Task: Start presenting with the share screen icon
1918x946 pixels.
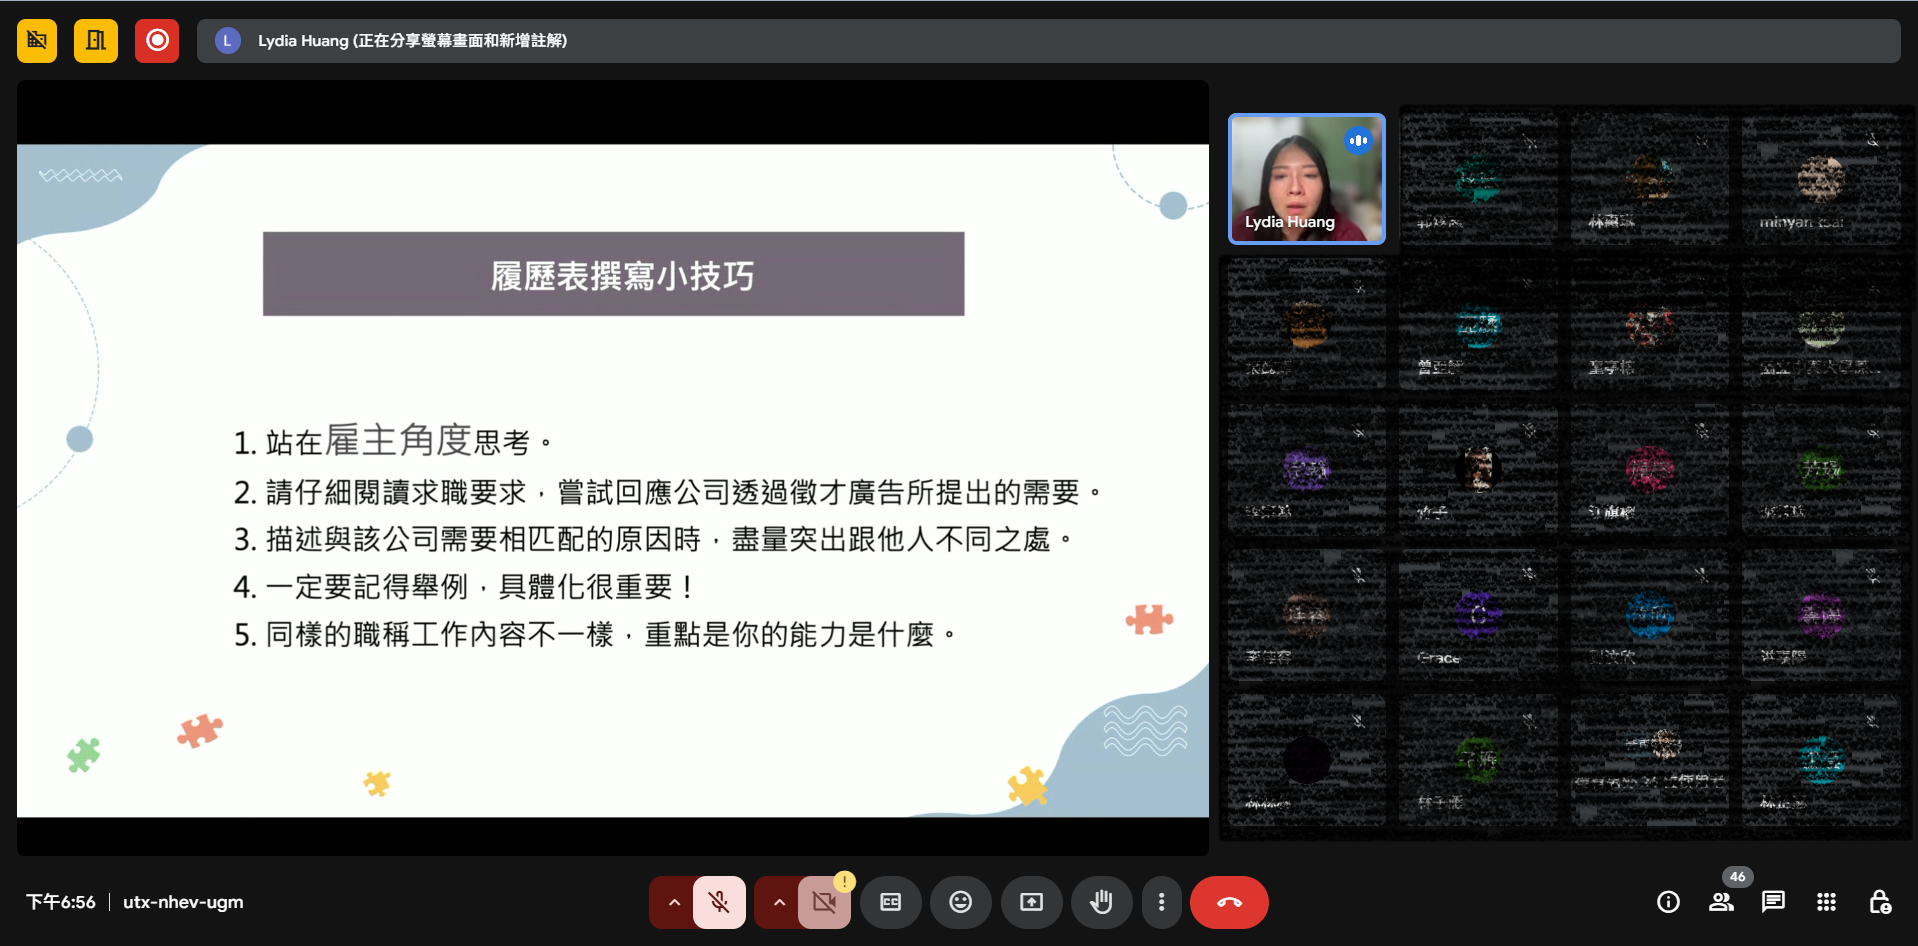Action: (1031, 902)
